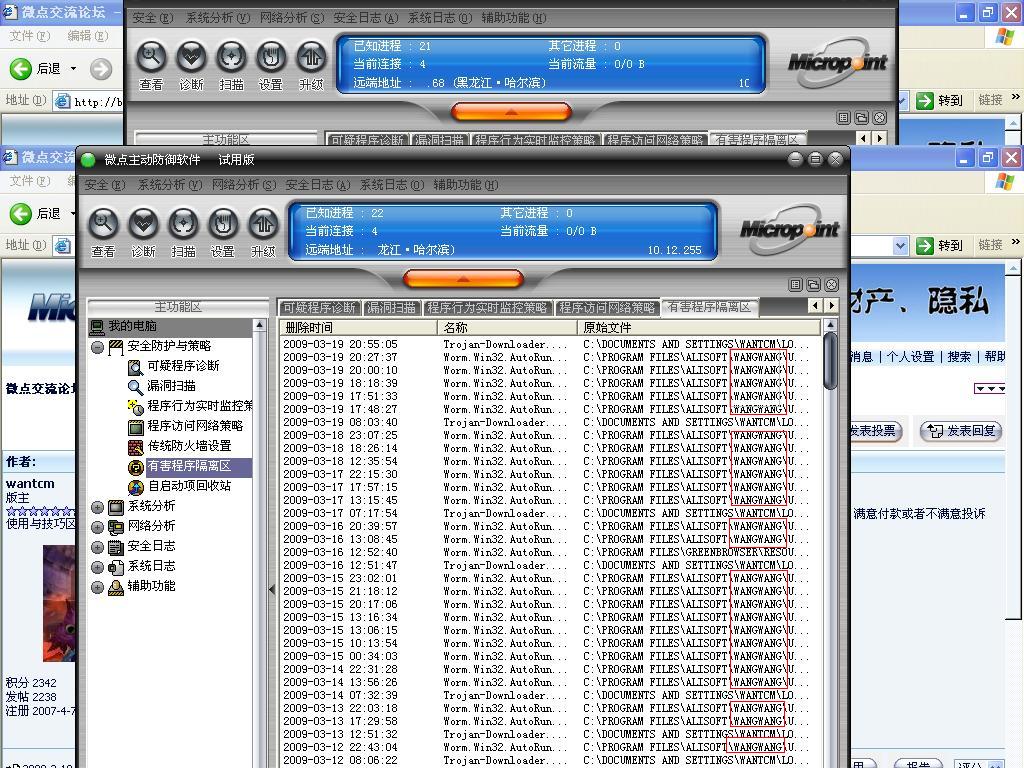Click the 升级 upgrade icon in the front Micropoint window

click(x=263, y=224)
